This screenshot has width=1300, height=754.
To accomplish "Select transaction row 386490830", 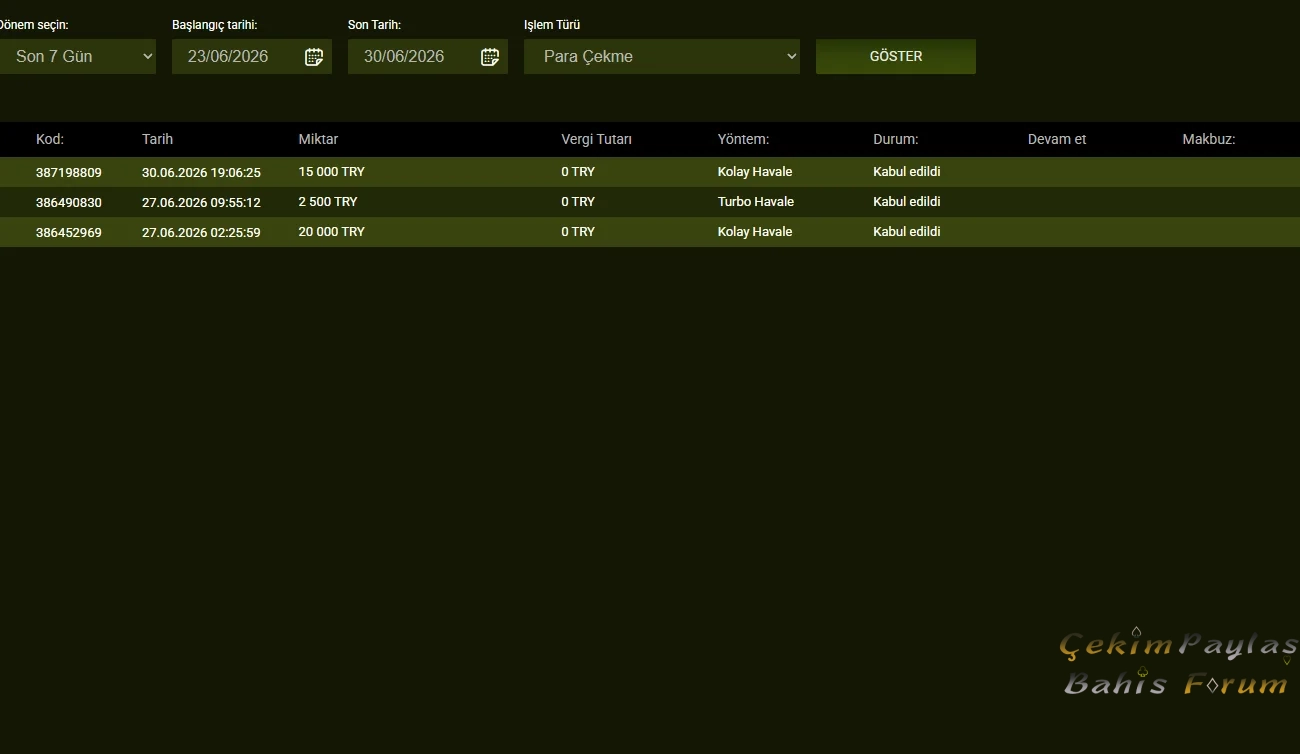I will point(650,202).
